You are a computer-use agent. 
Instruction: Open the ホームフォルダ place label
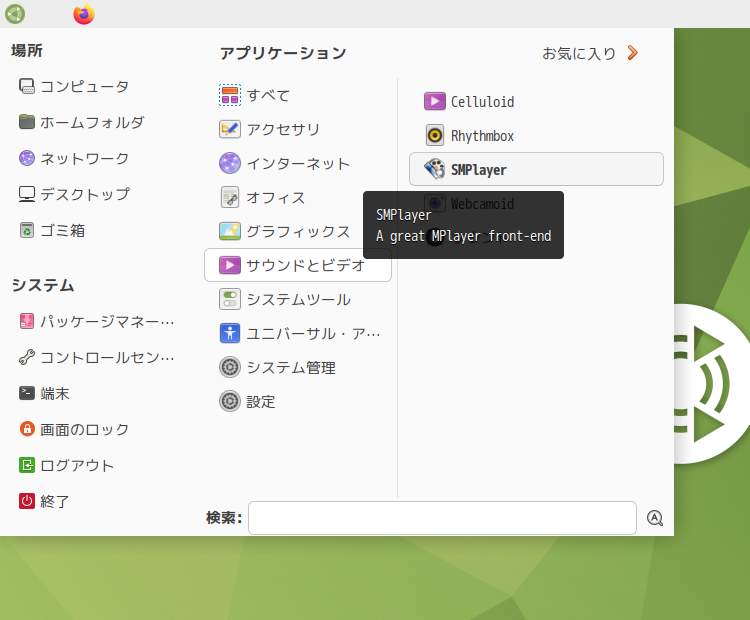92,122
